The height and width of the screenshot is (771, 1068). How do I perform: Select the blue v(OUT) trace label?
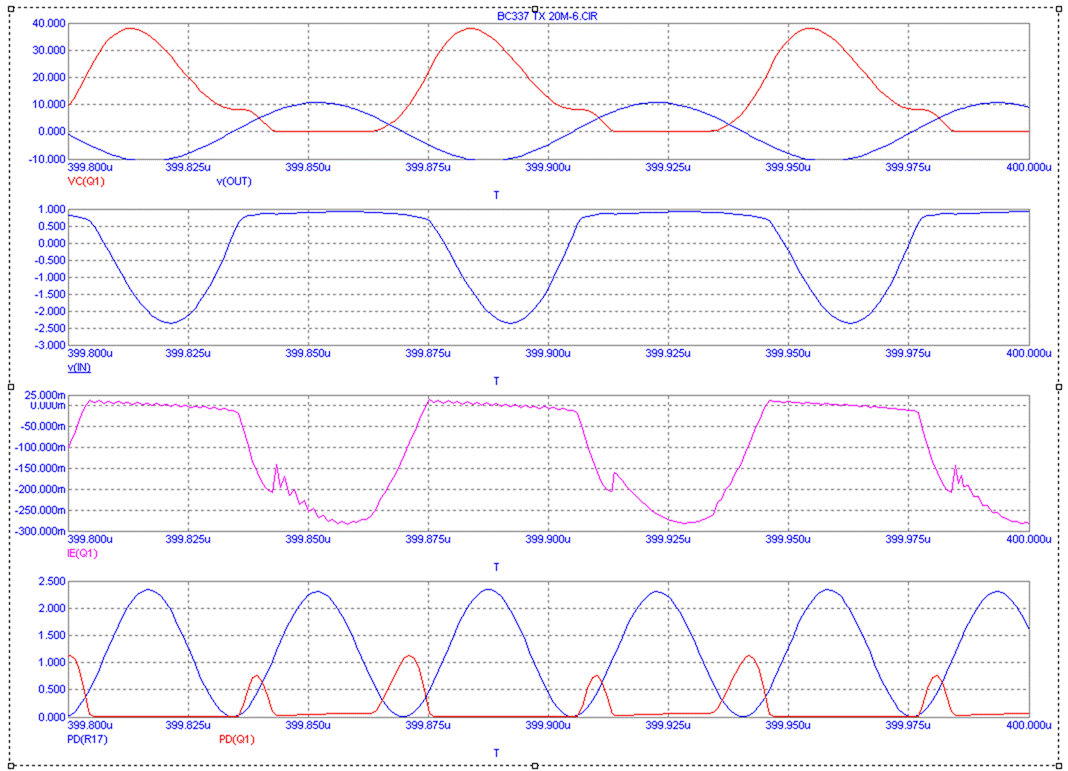click(235, 181)
